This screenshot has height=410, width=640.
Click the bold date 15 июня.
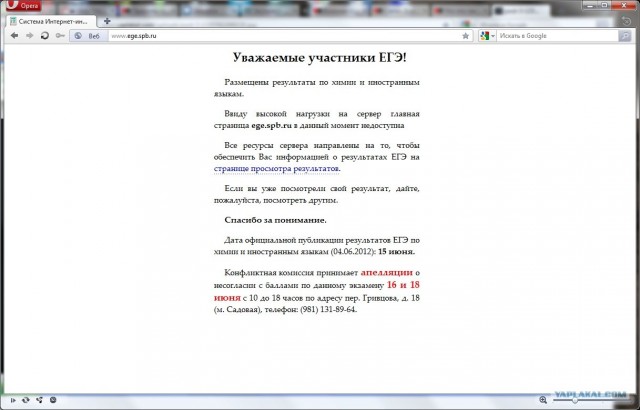pyautogui.click(x=396, y=252)
